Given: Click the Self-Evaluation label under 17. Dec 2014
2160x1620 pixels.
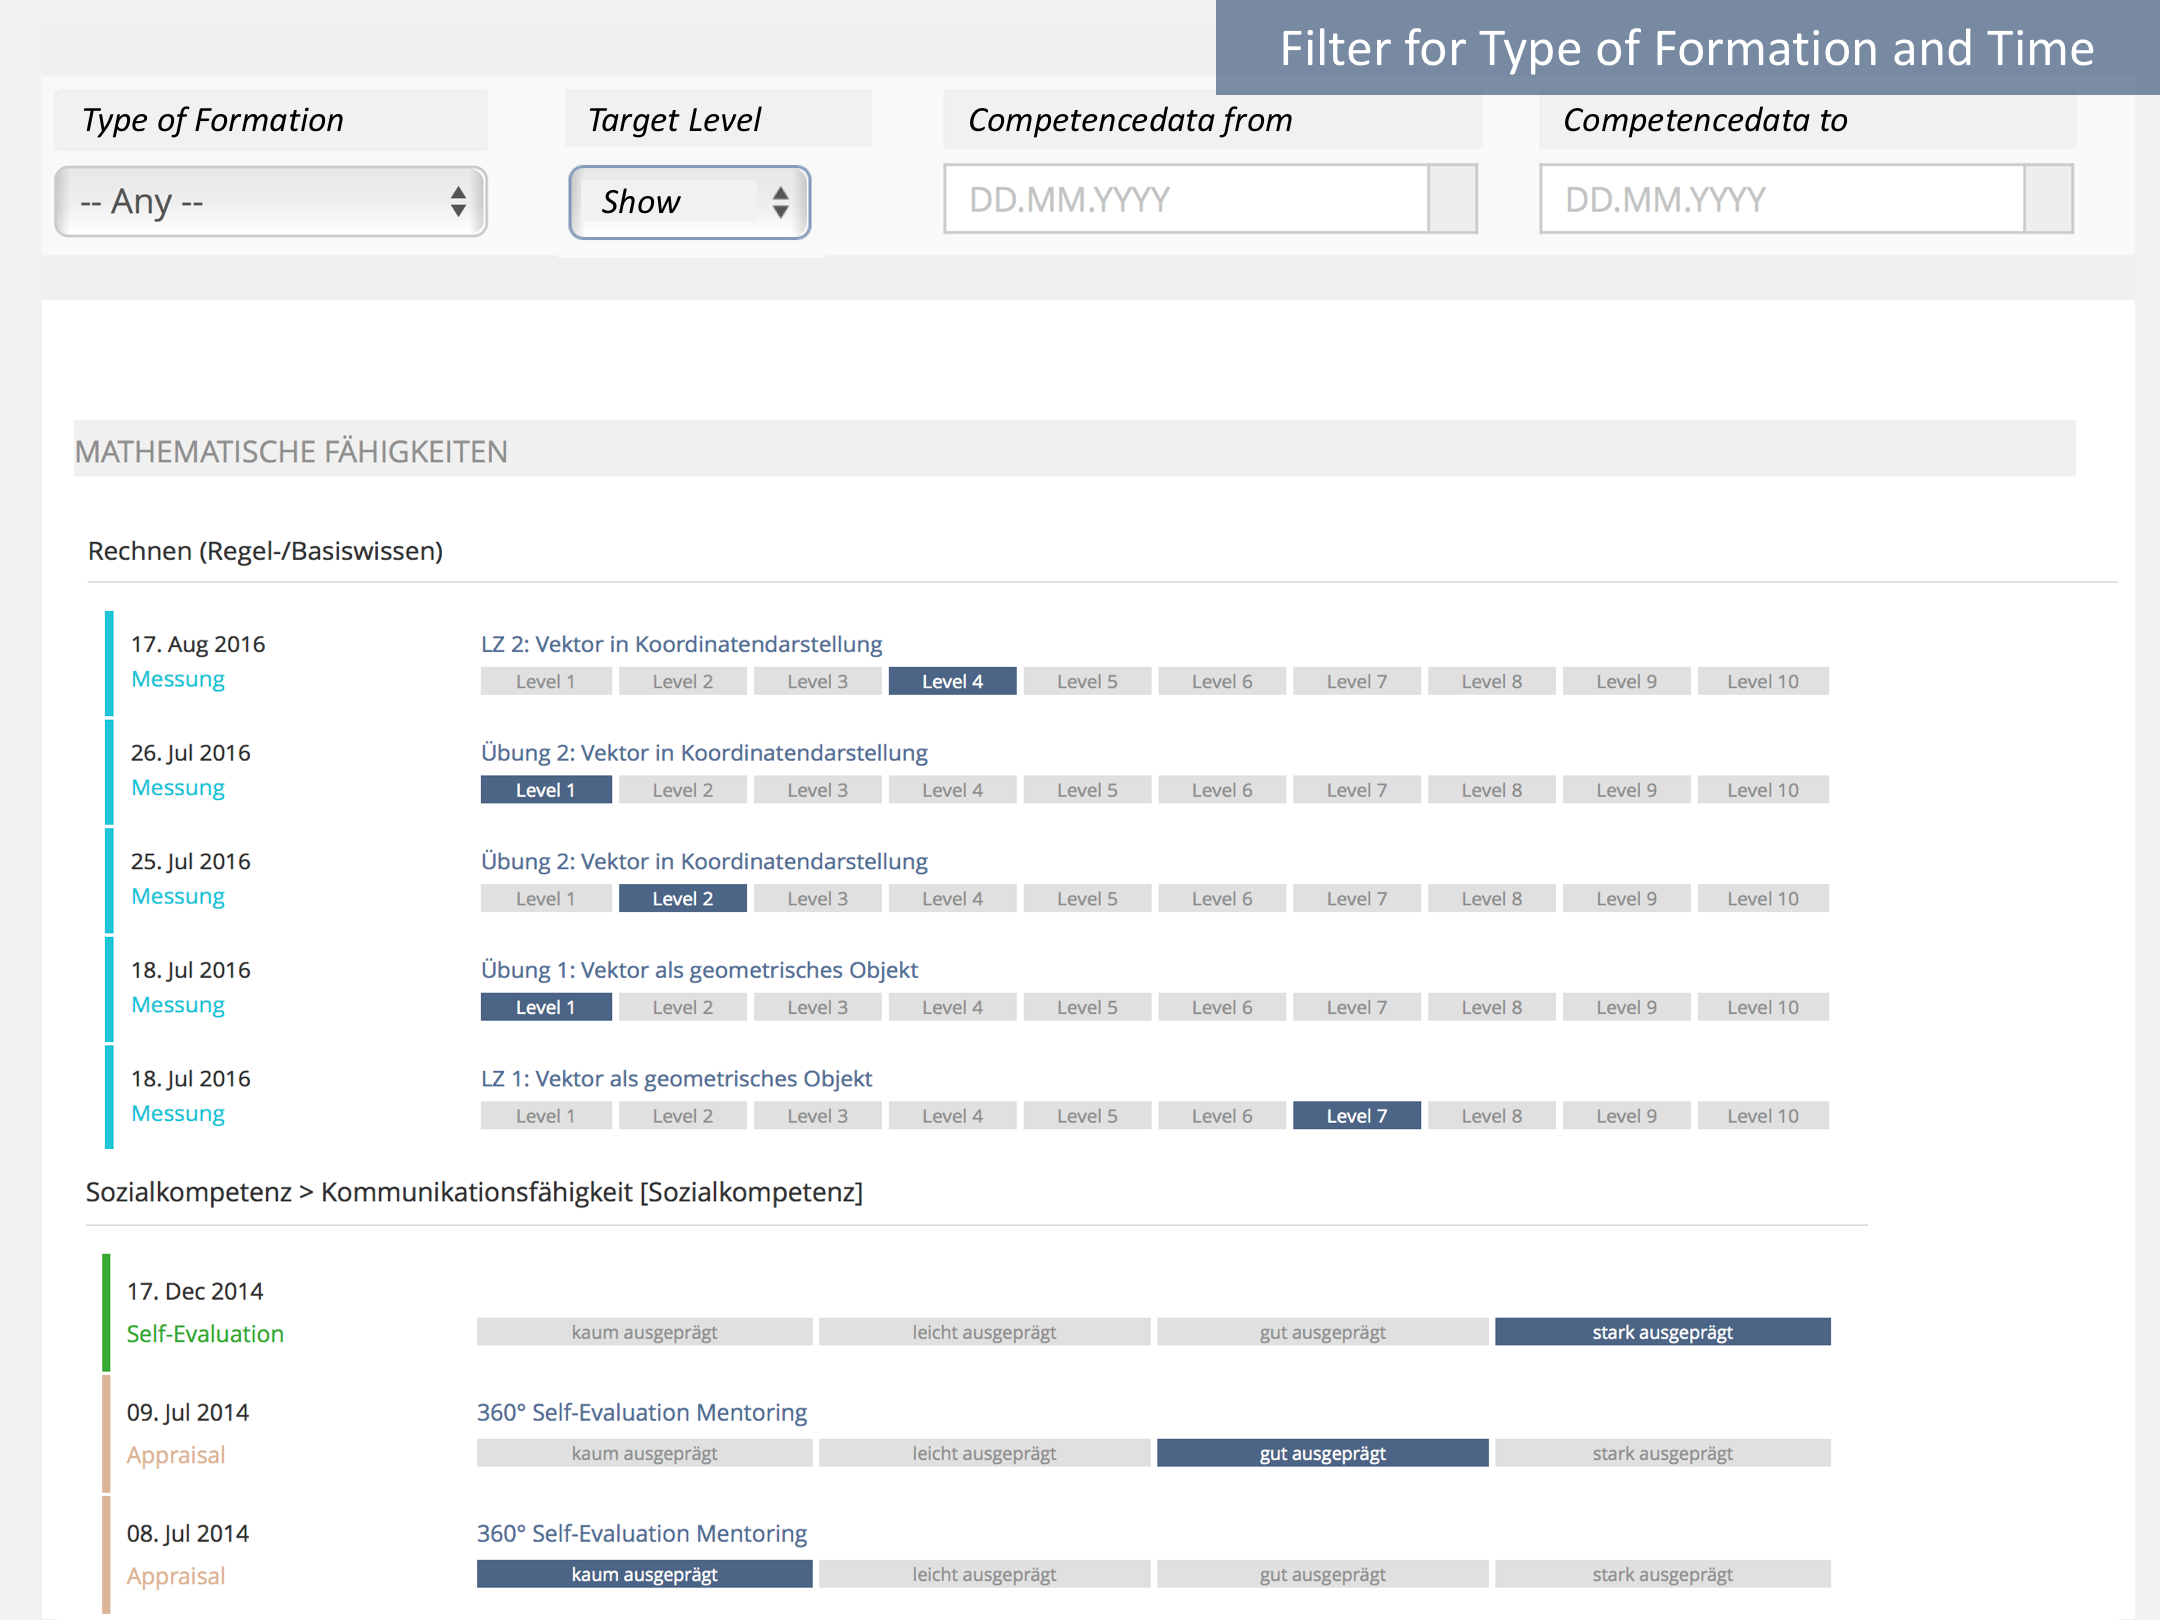Looking at the screenshot, I should coord(205,1334).
